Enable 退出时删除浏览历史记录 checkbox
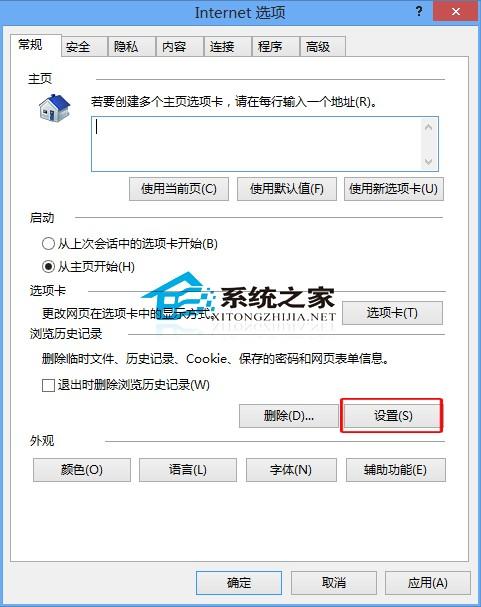Viewport: 481px width, 607px height. click(x=48, y=385)
